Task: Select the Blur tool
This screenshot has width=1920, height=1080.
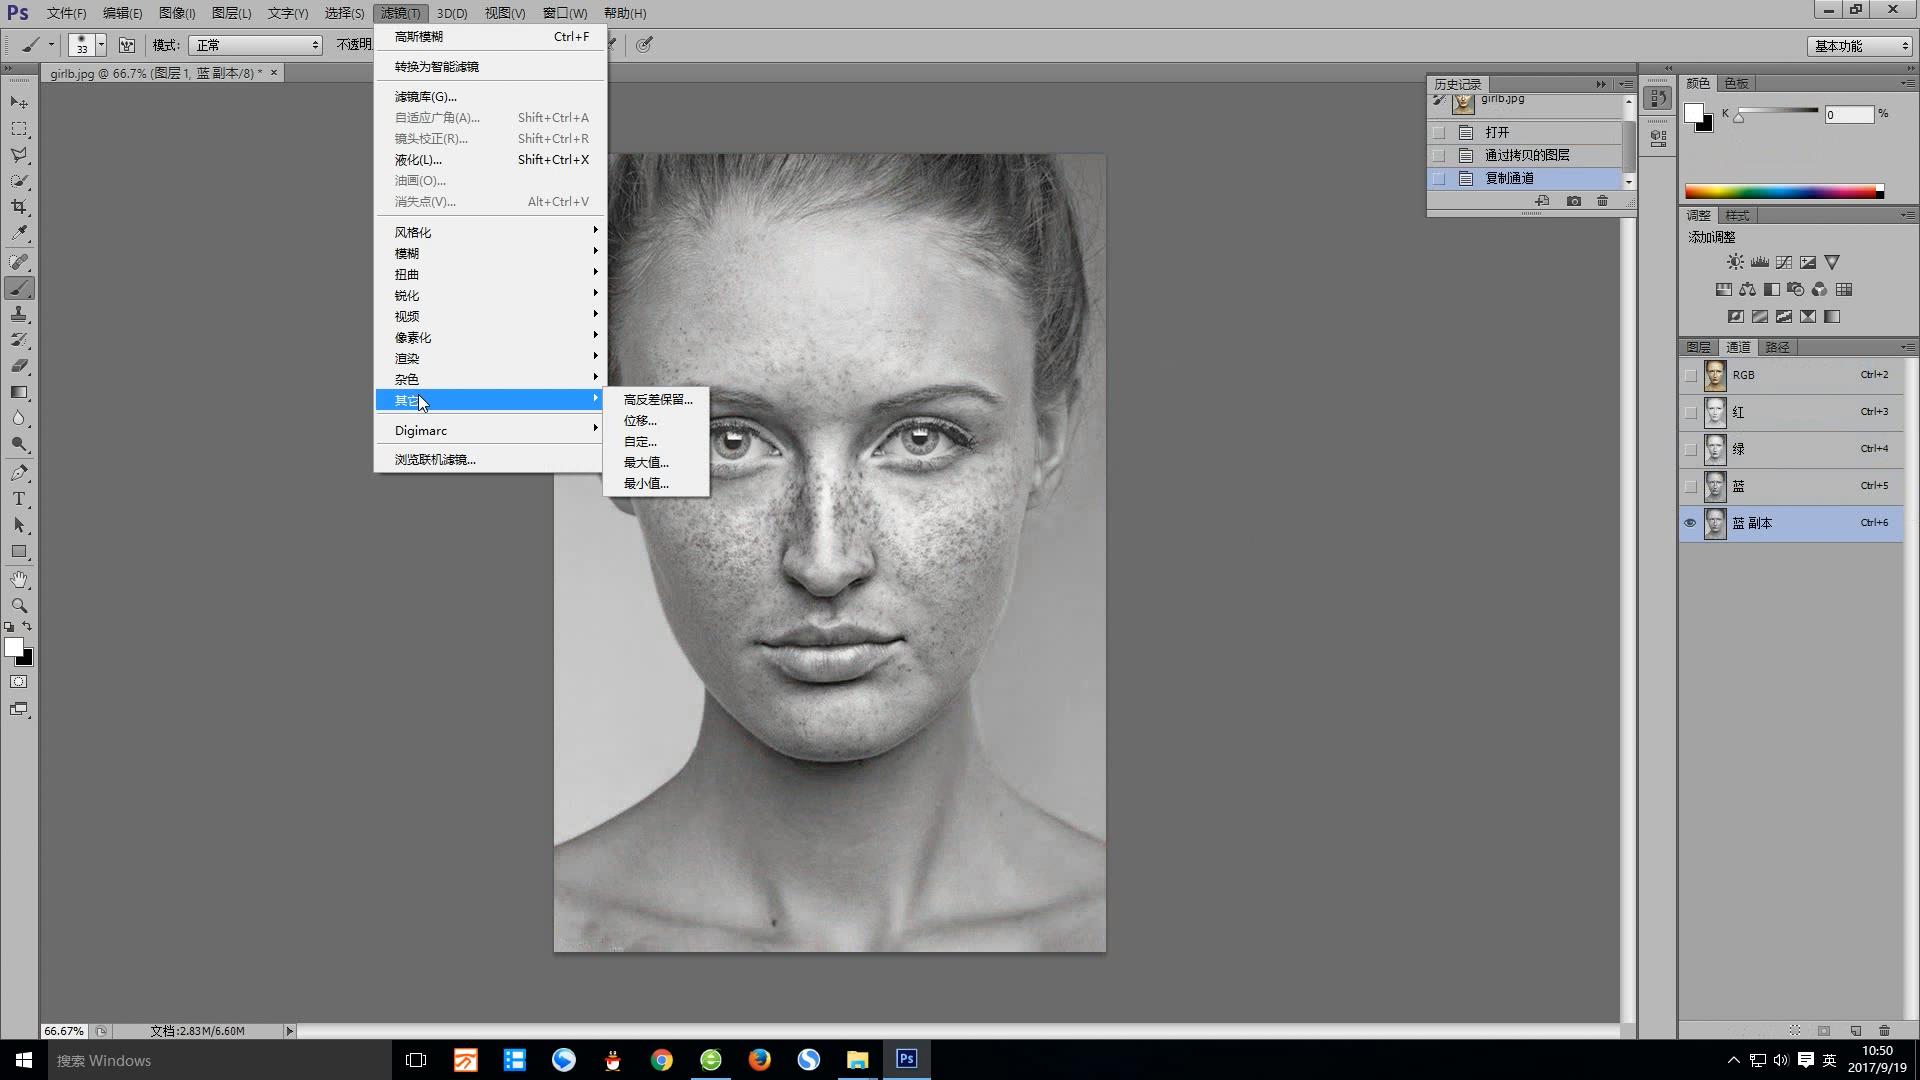Action: point(19,418)
